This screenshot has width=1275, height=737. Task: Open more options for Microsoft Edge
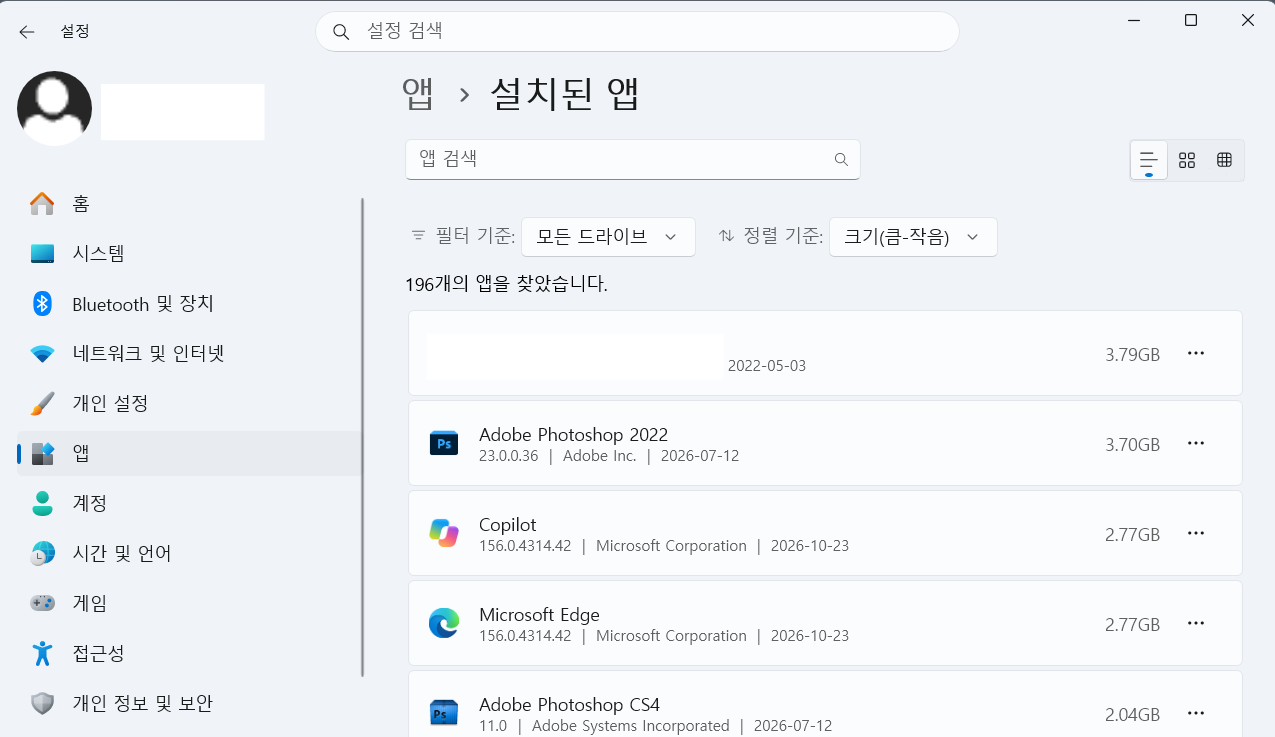(x=1195, y=624)
